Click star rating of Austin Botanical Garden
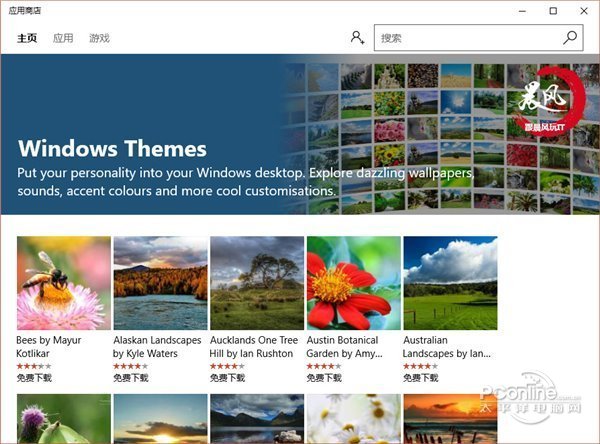The width and height of the screenshot is (600, 444). tap(324, 366)
